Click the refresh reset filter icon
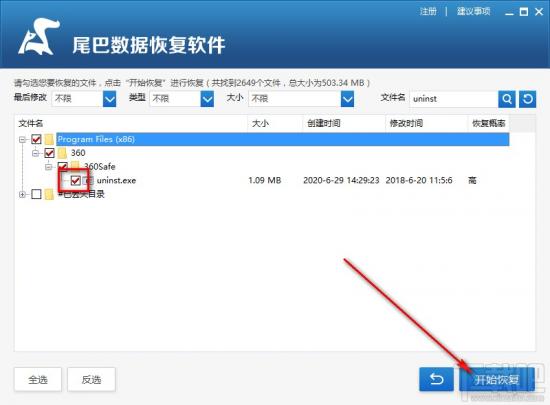 pyautogui.click(x=527, y=99)
